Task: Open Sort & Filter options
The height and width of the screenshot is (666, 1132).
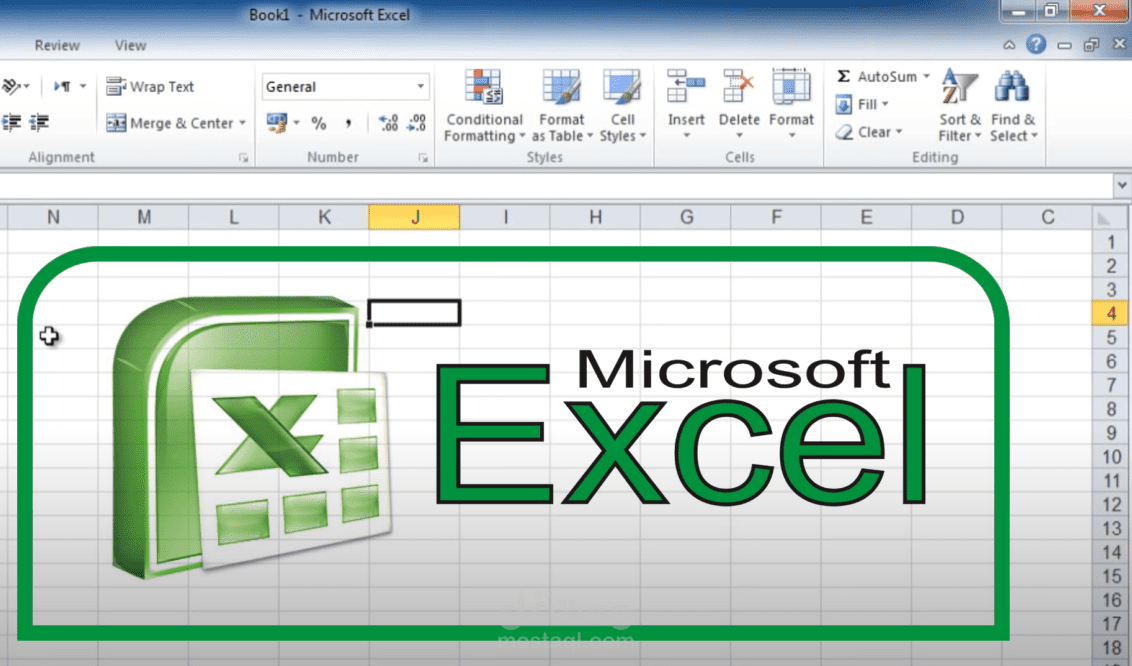Action: pyautogui.click(x=959, y=106)
